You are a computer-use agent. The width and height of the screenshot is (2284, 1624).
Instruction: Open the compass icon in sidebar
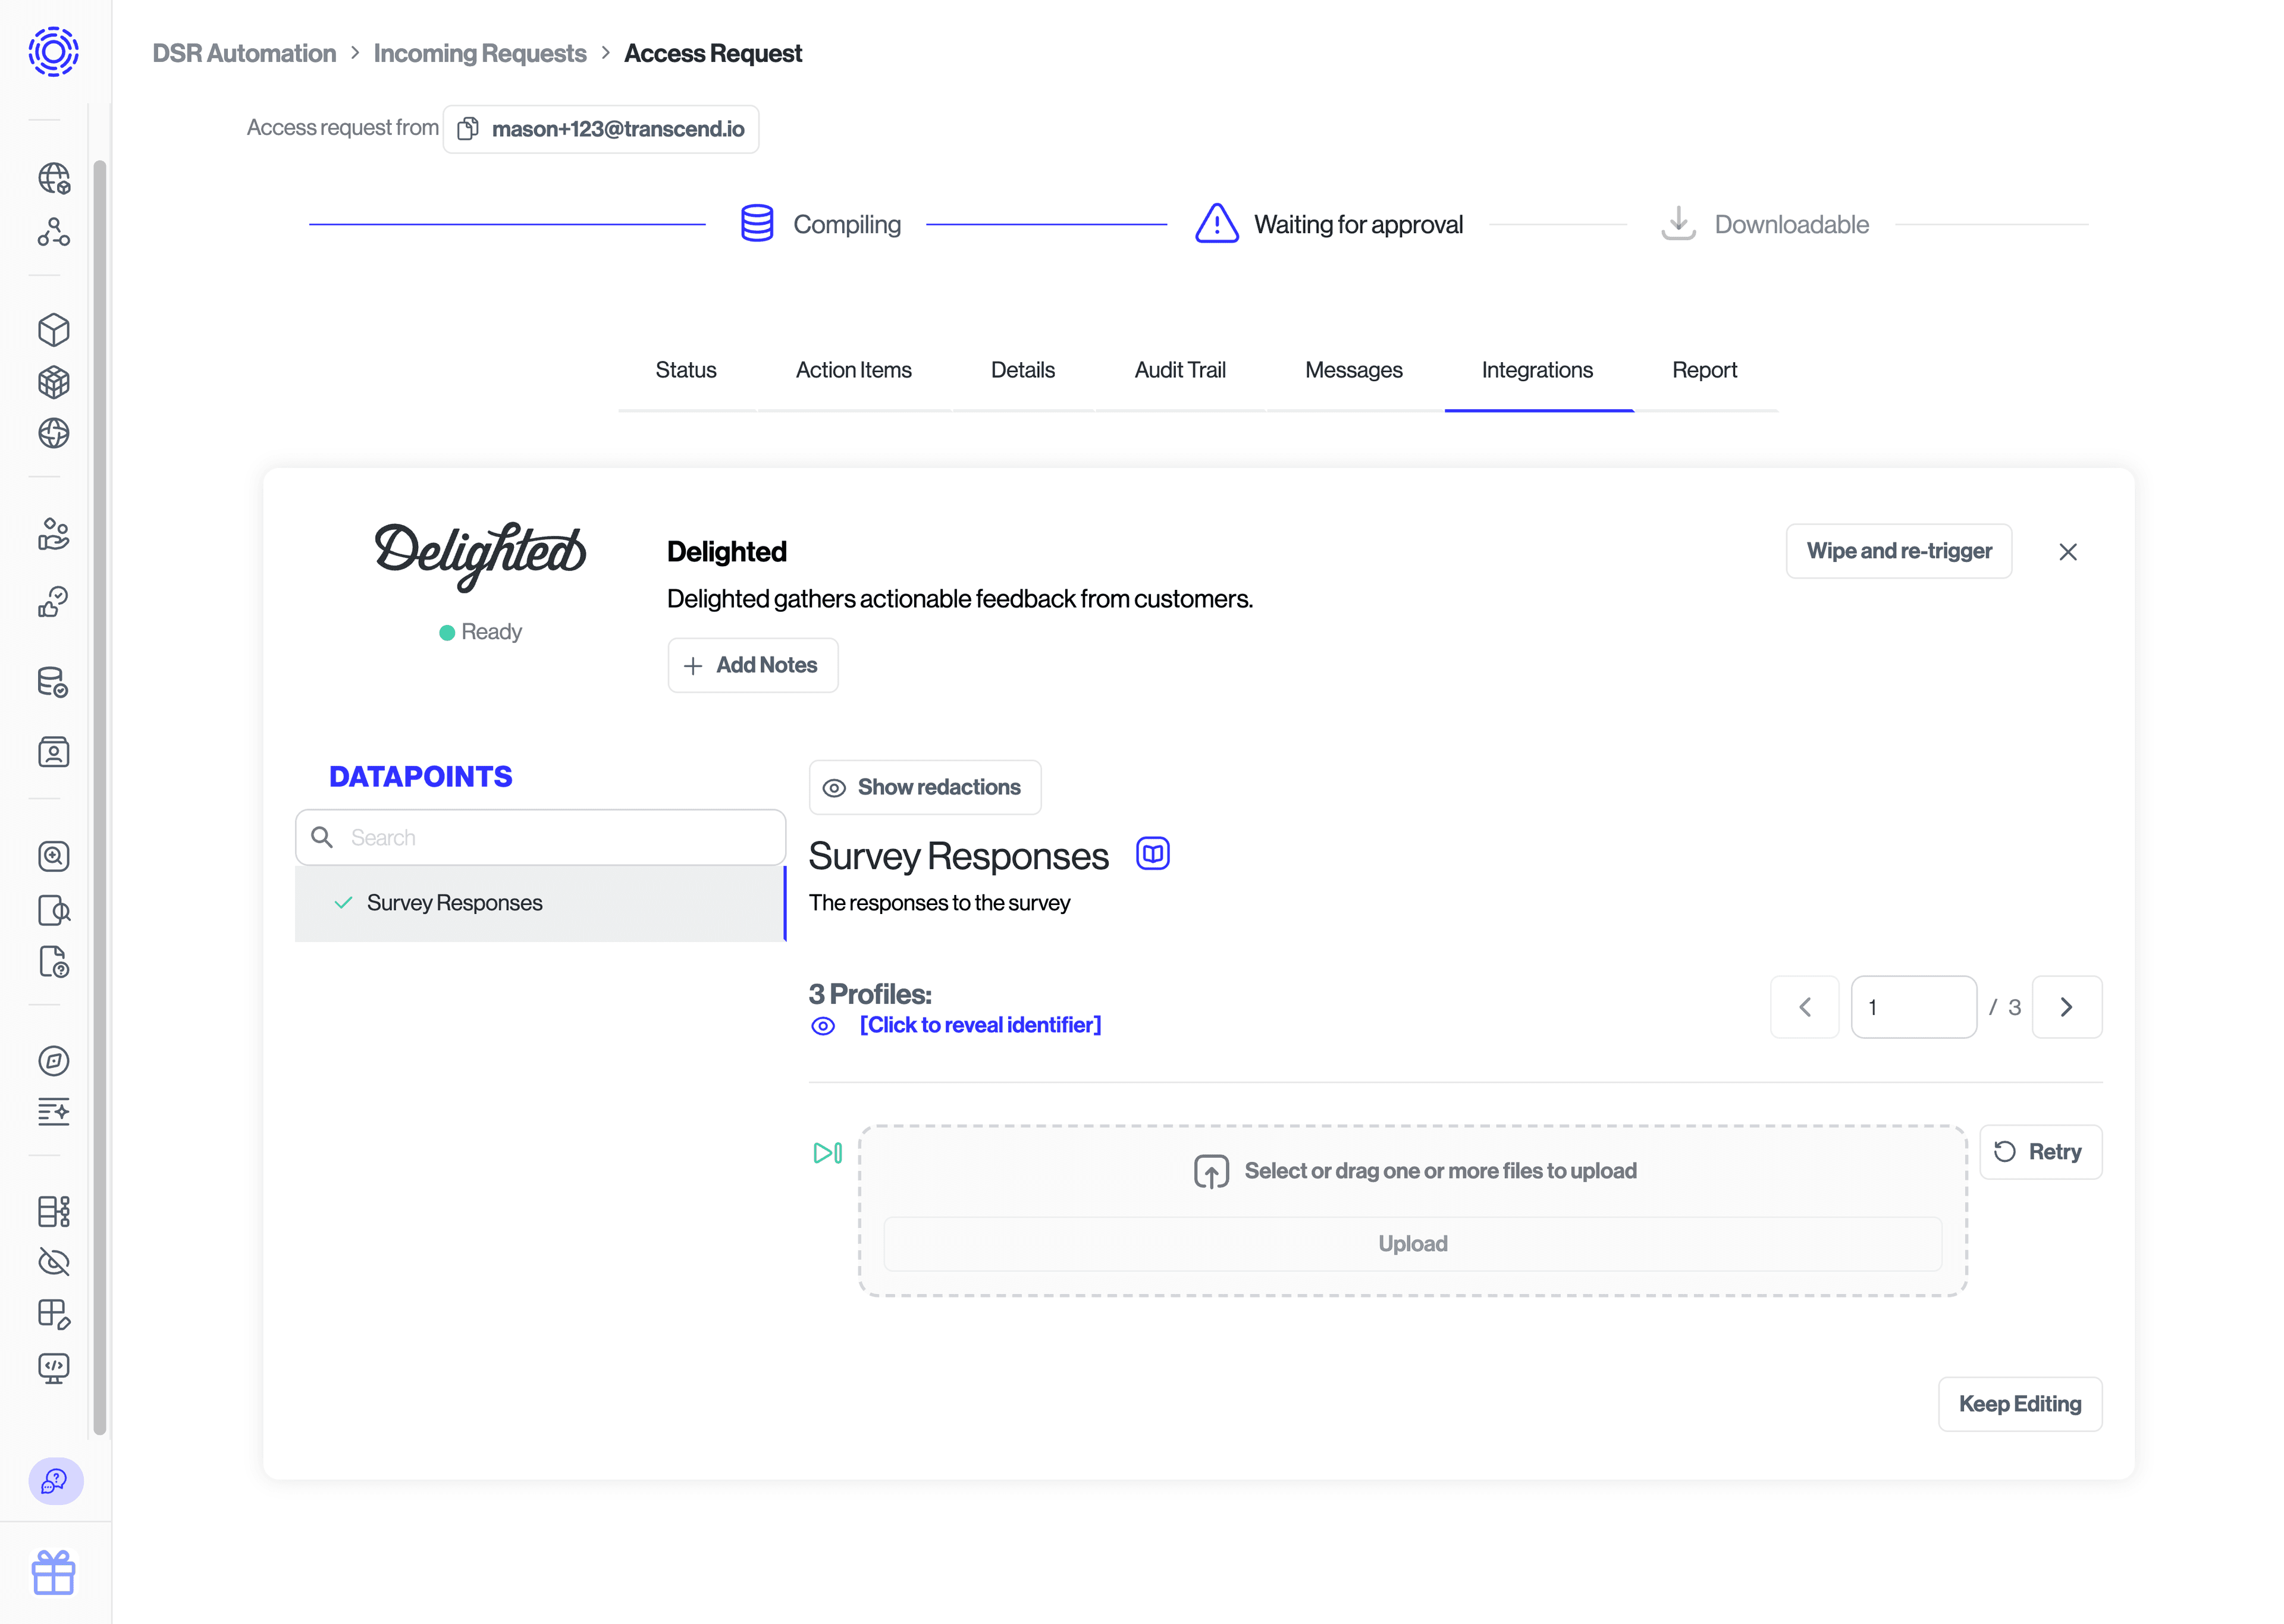click(54, 1061)
